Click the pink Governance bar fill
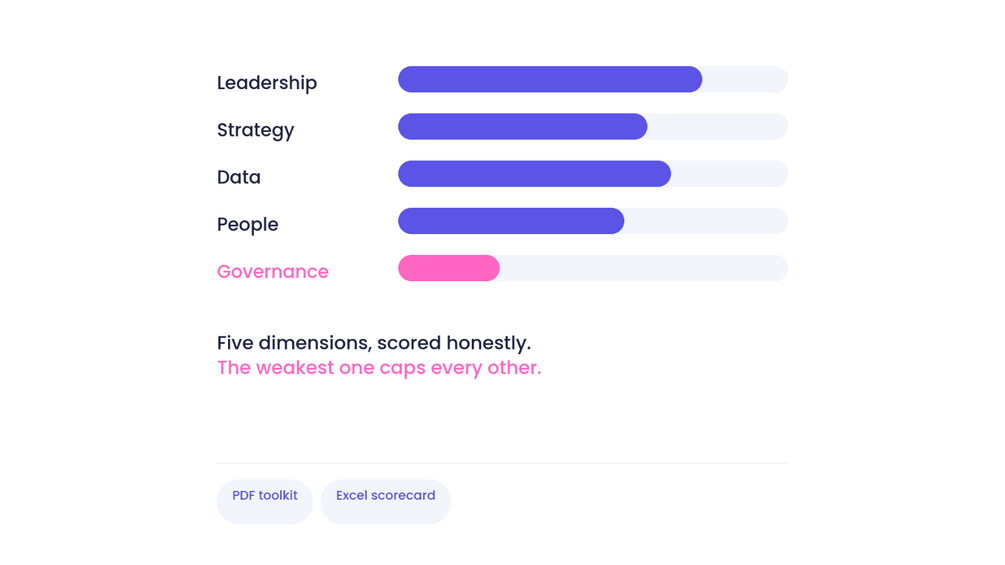Screen dimensions: 1005x565 pos(449,268)
